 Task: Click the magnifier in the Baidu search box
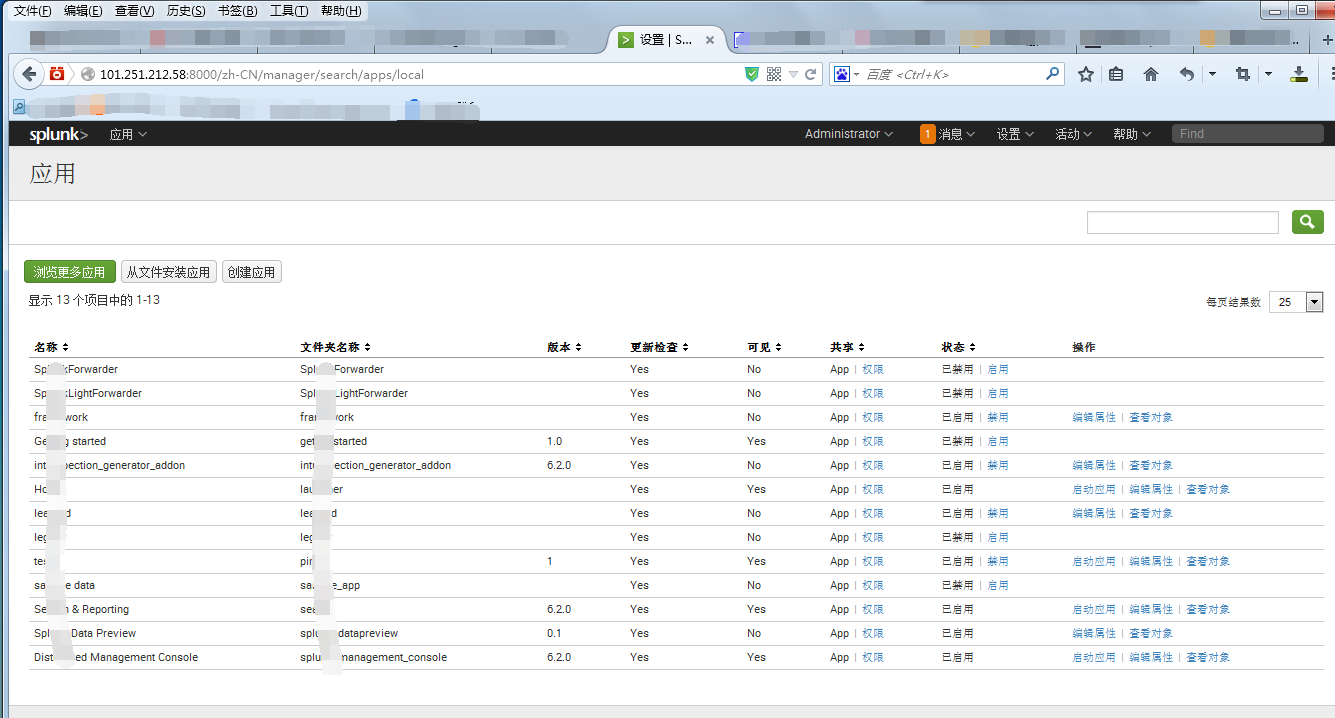[1053, 74]
